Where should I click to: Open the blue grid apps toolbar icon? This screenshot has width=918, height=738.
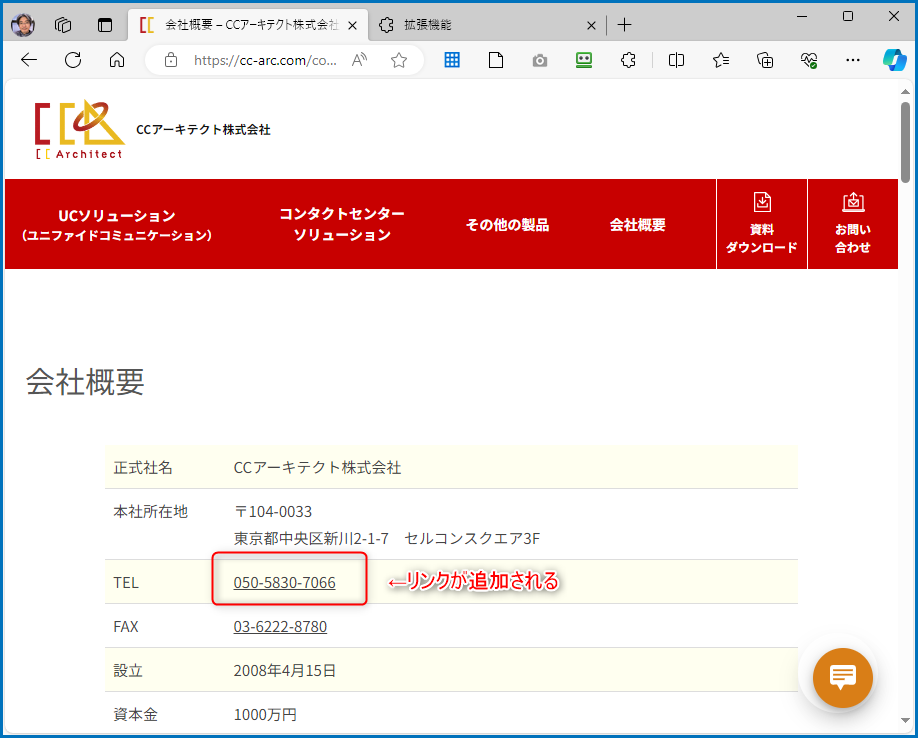pyautogui.click(x=452, y=60)
